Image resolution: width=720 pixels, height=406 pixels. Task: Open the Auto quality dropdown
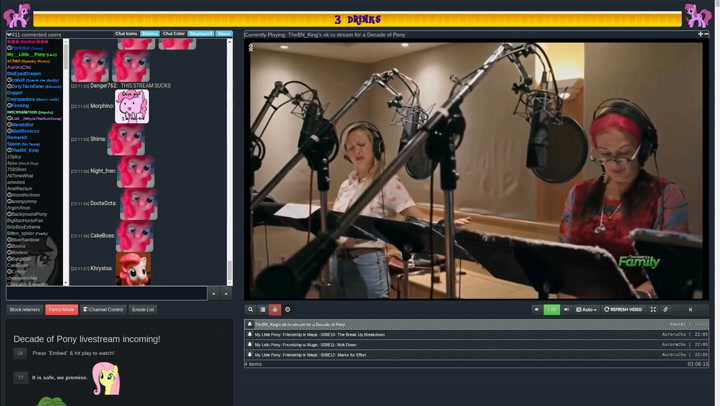click(x=586, y=310)
